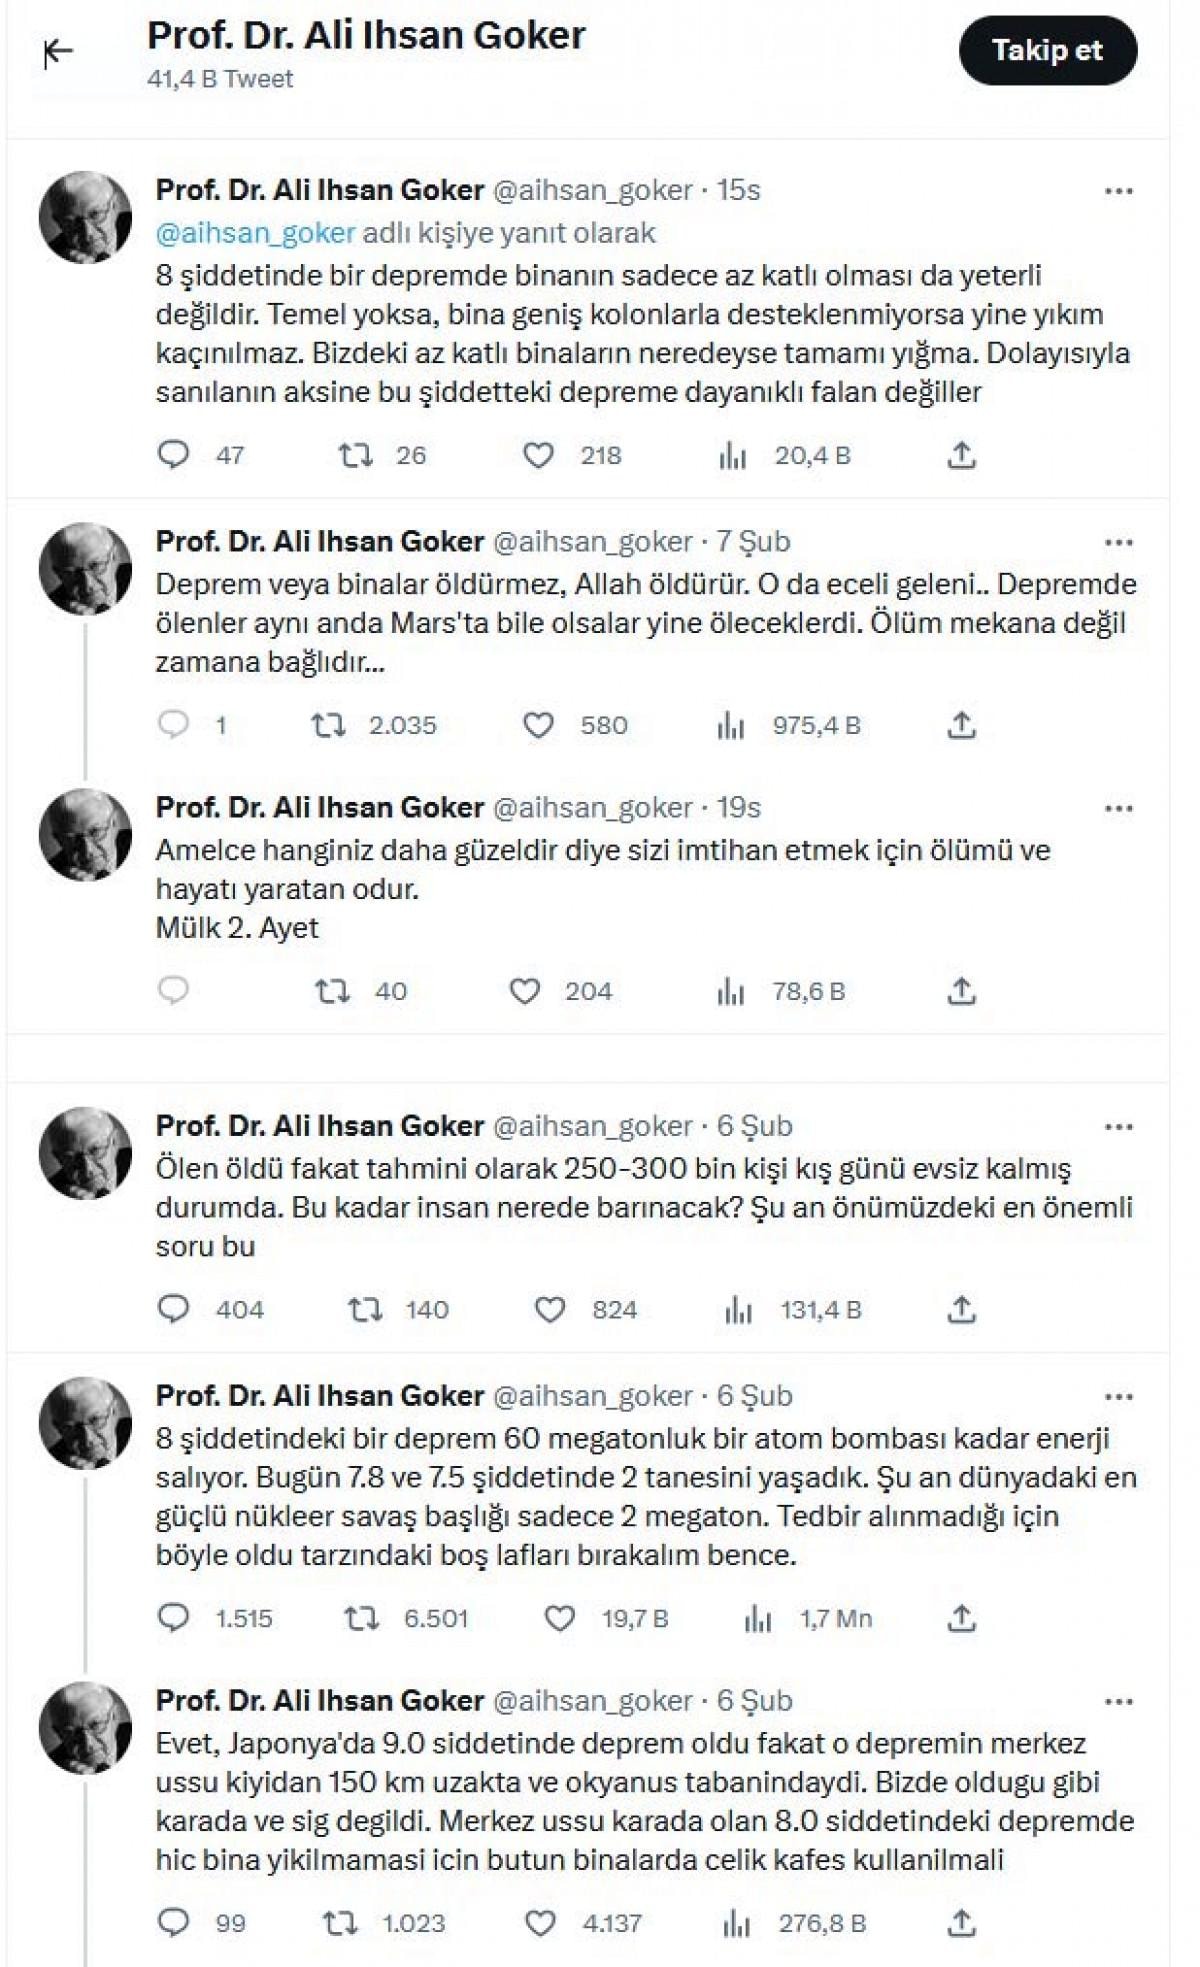The width and height of the screenshot is (1200, 1967).
Task: Share the tweet with 276,8 B views
Action: pos(961,1922)
